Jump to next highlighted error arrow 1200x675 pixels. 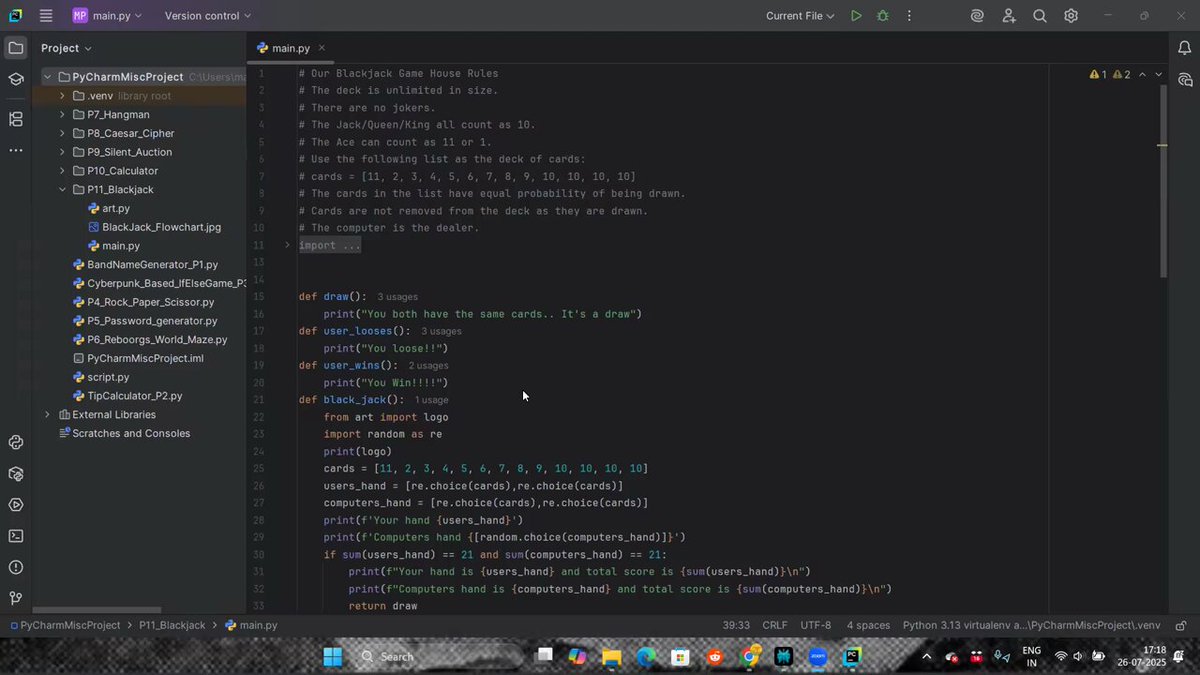pos(1159,74)
